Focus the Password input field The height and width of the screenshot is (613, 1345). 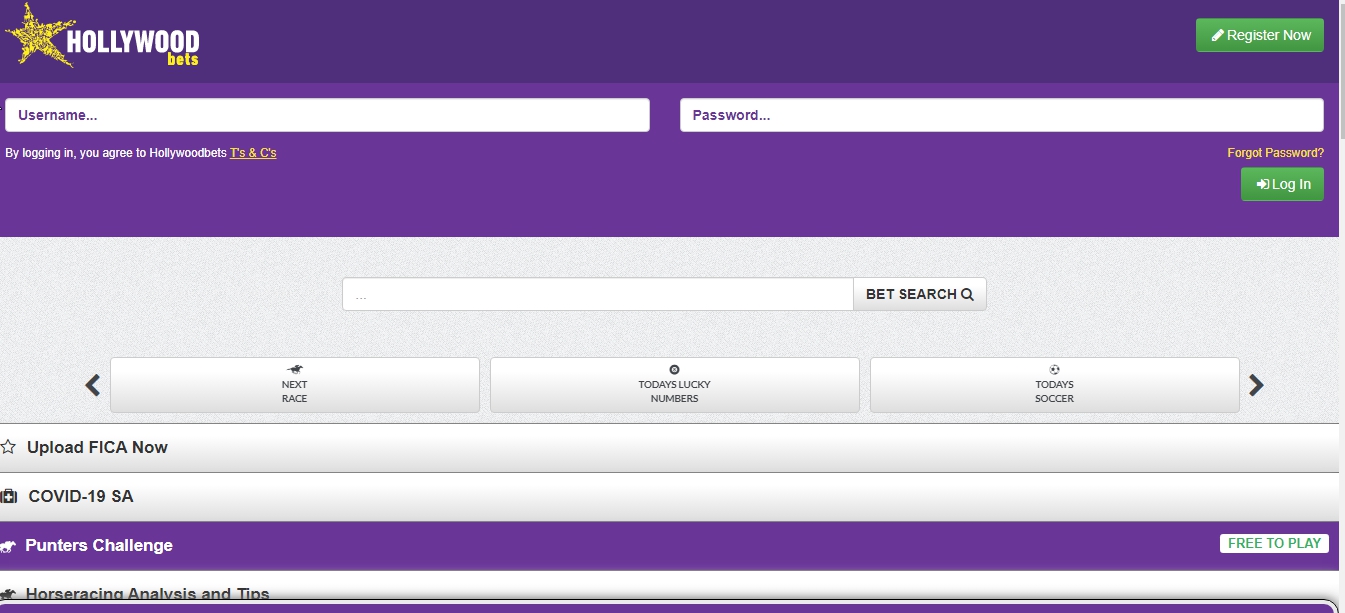(1002, 115)
